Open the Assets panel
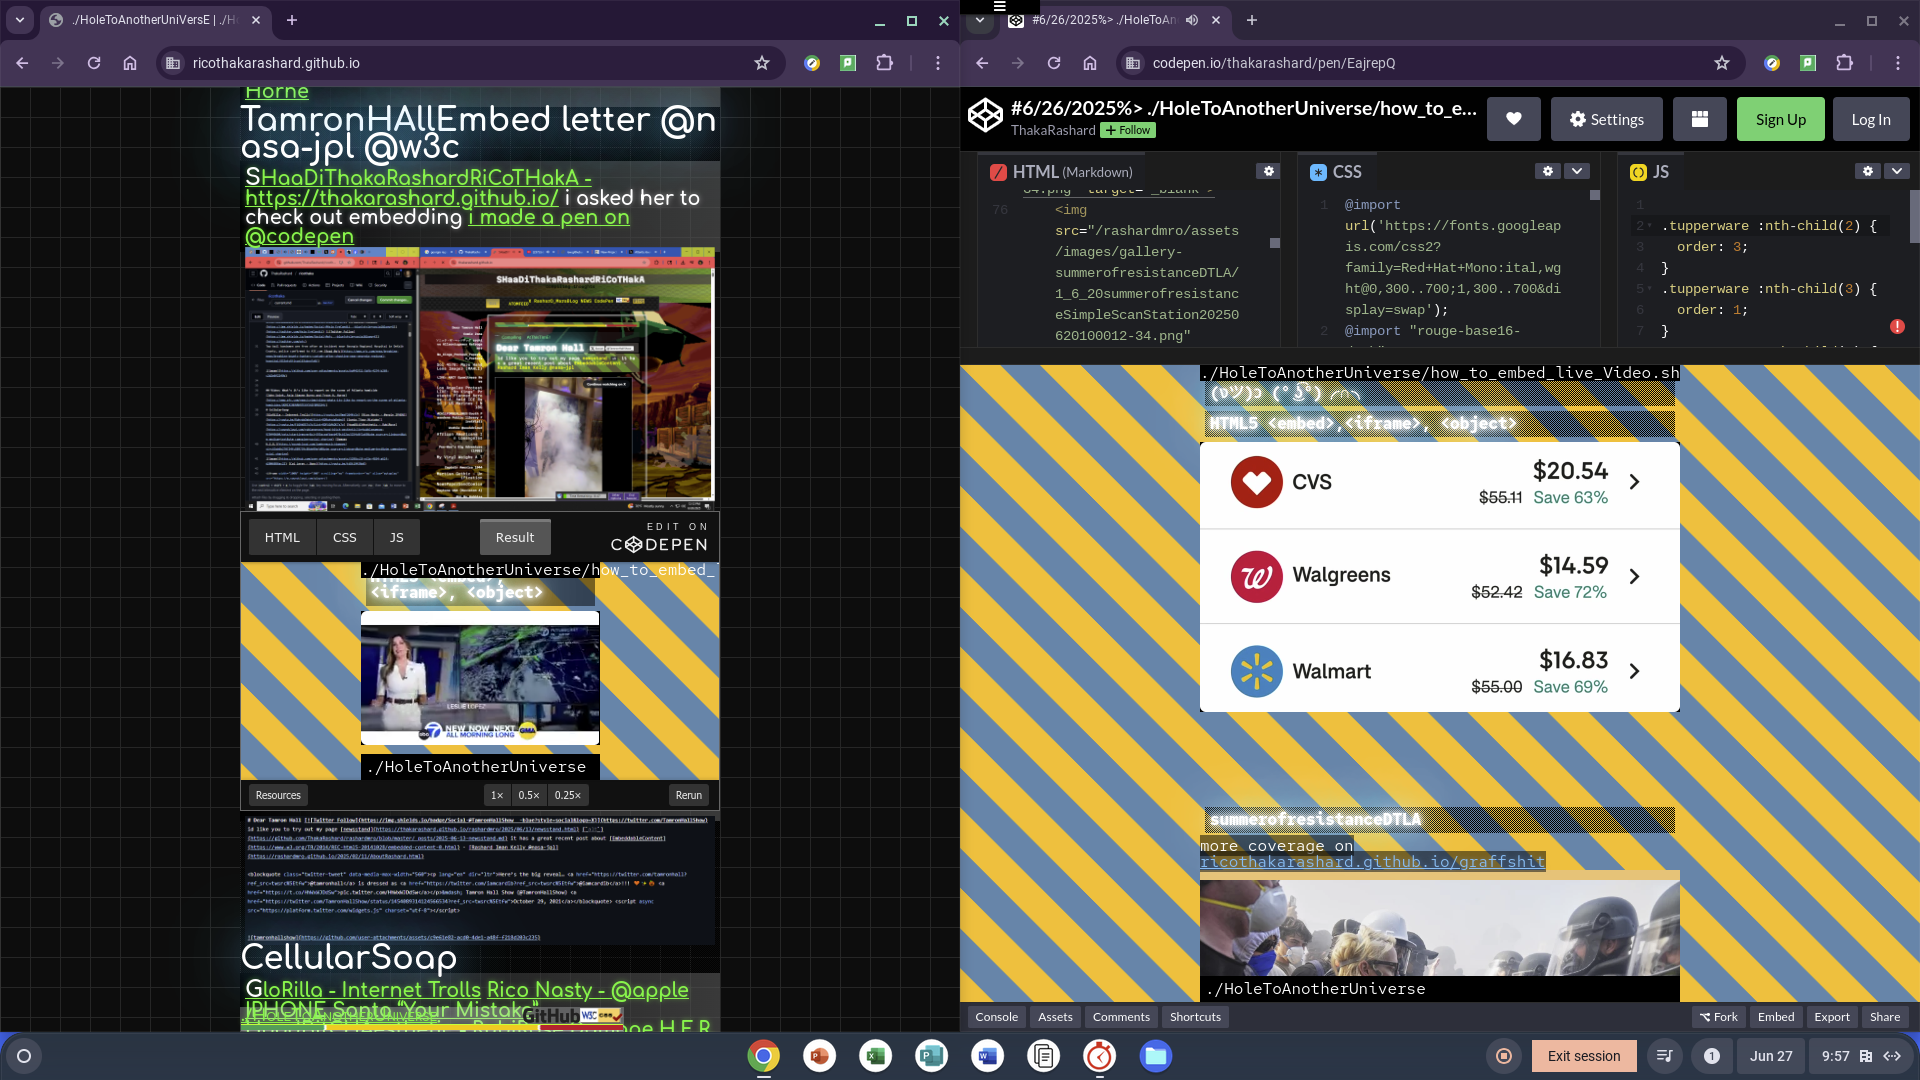Image resolution: width=1920 pixels, height=1080 pixels. pos(1055,1017)
